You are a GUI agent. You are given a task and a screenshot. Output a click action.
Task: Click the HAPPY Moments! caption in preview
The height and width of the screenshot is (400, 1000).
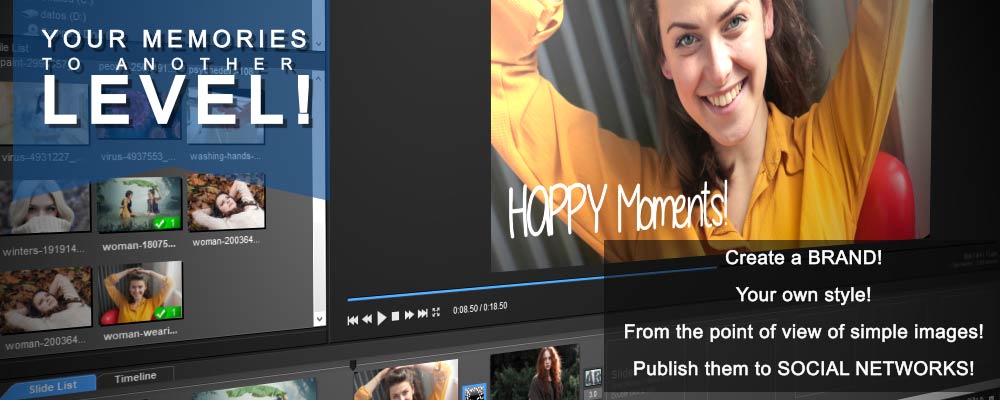(x=617, y=208)
